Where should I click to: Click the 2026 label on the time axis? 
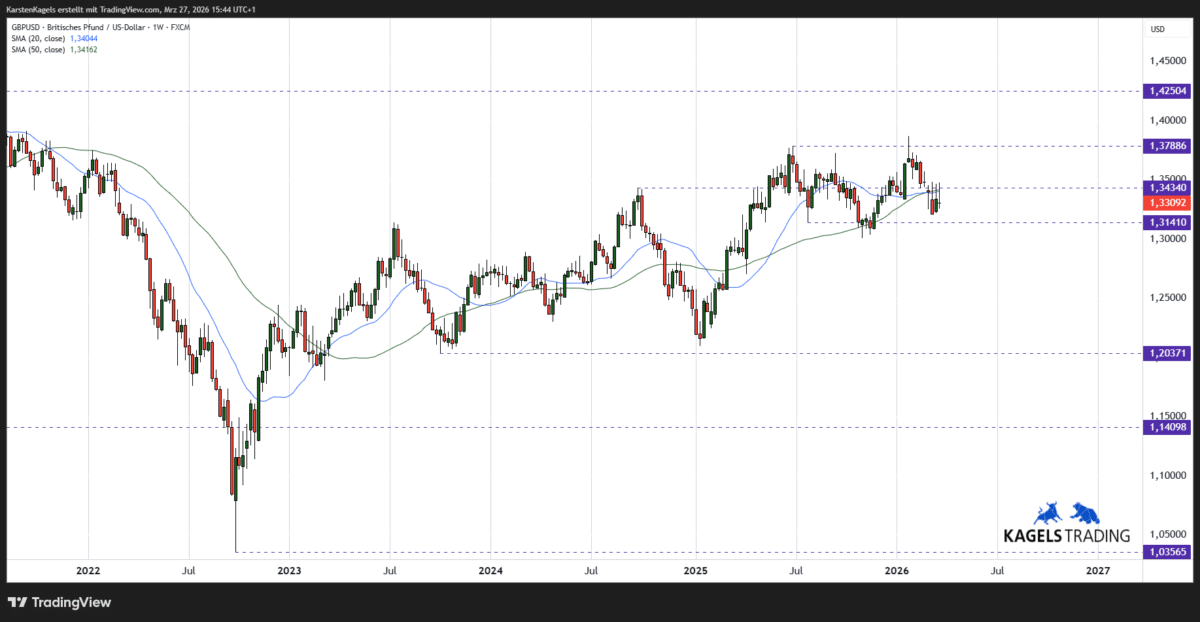click(895, 571)
